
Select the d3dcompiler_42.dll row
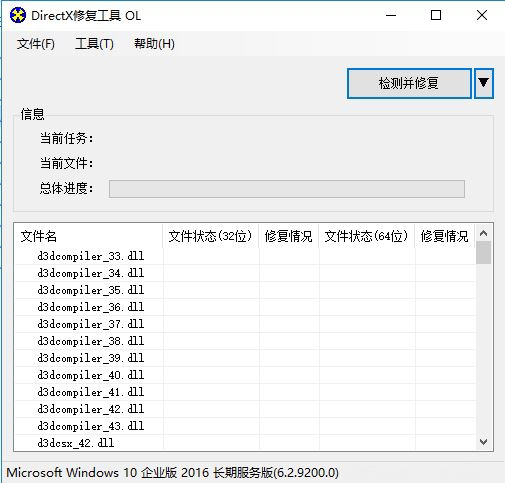point(245,409)
